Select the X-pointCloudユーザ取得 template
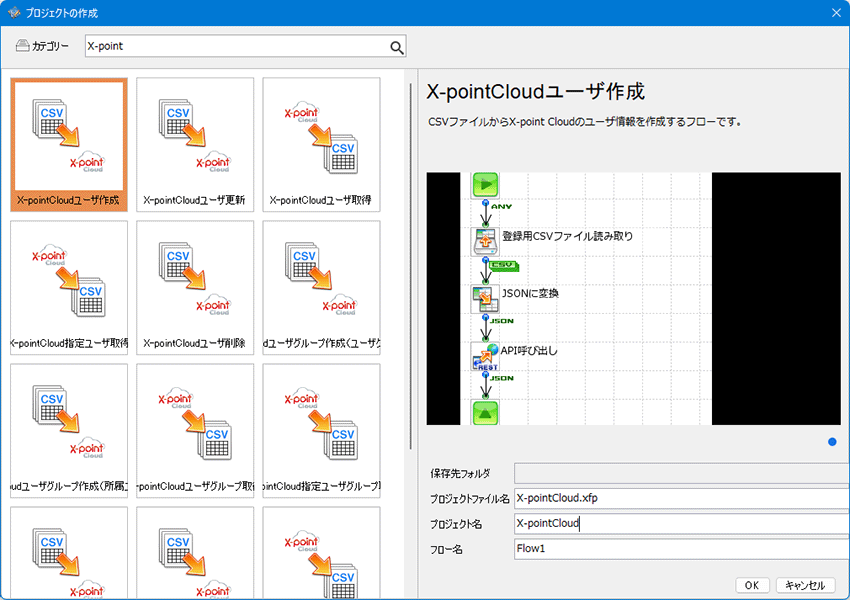Image resolution: width=850 pixels, height=600 pixels. click(321, 144)
